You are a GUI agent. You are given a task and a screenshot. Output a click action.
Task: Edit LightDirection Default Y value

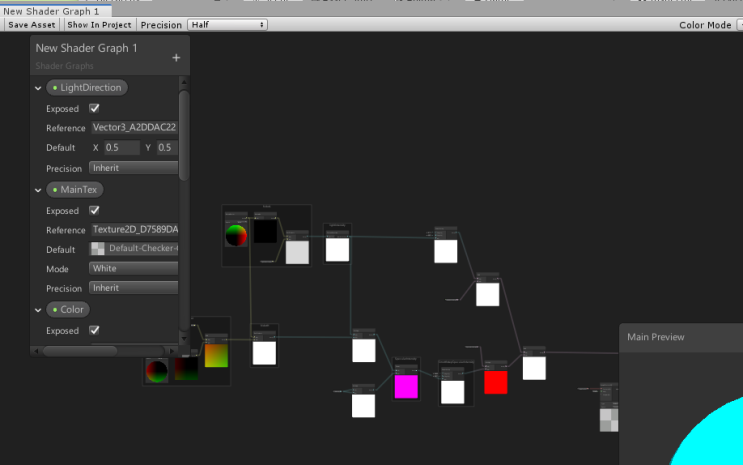click(x=167, y=147)
